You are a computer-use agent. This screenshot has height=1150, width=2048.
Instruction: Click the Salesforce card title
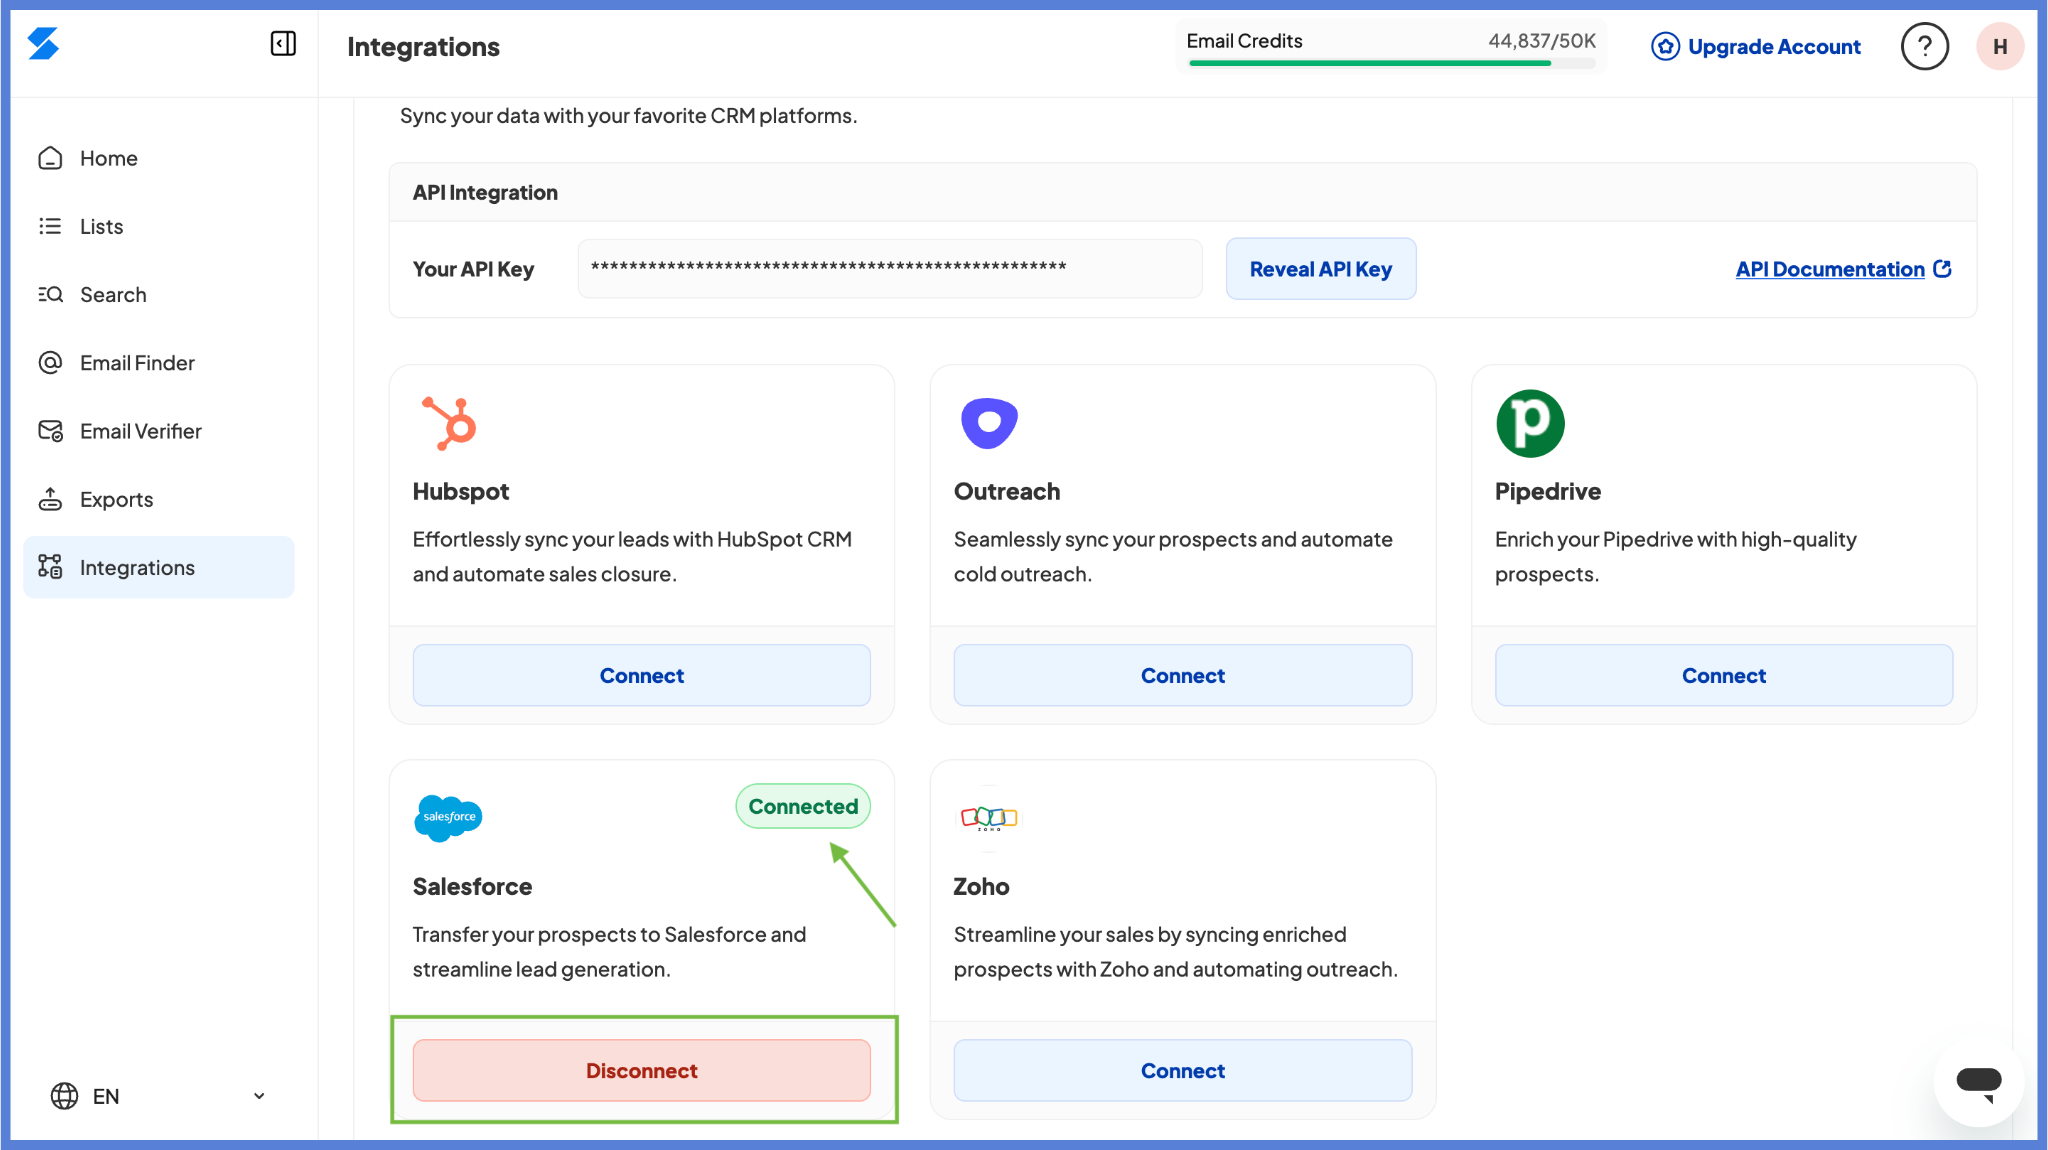pyautogui.click(x=472, y=886)
